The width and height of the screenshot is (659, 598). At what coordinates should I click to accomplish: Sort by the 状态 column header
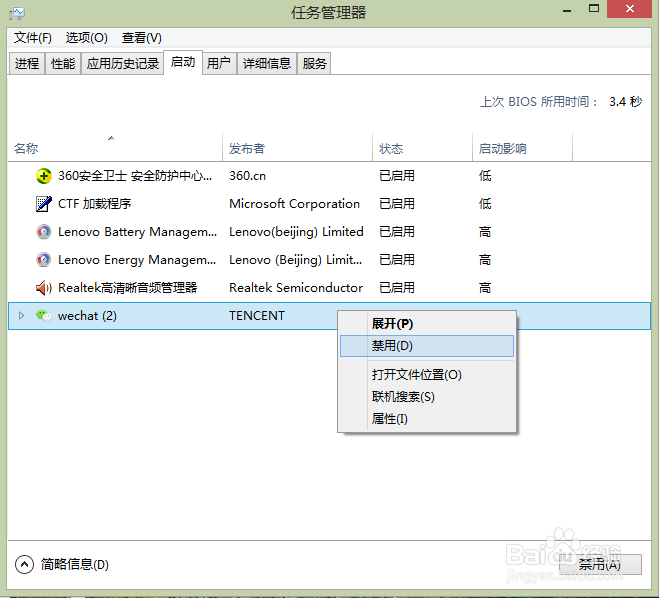(422, 147)
